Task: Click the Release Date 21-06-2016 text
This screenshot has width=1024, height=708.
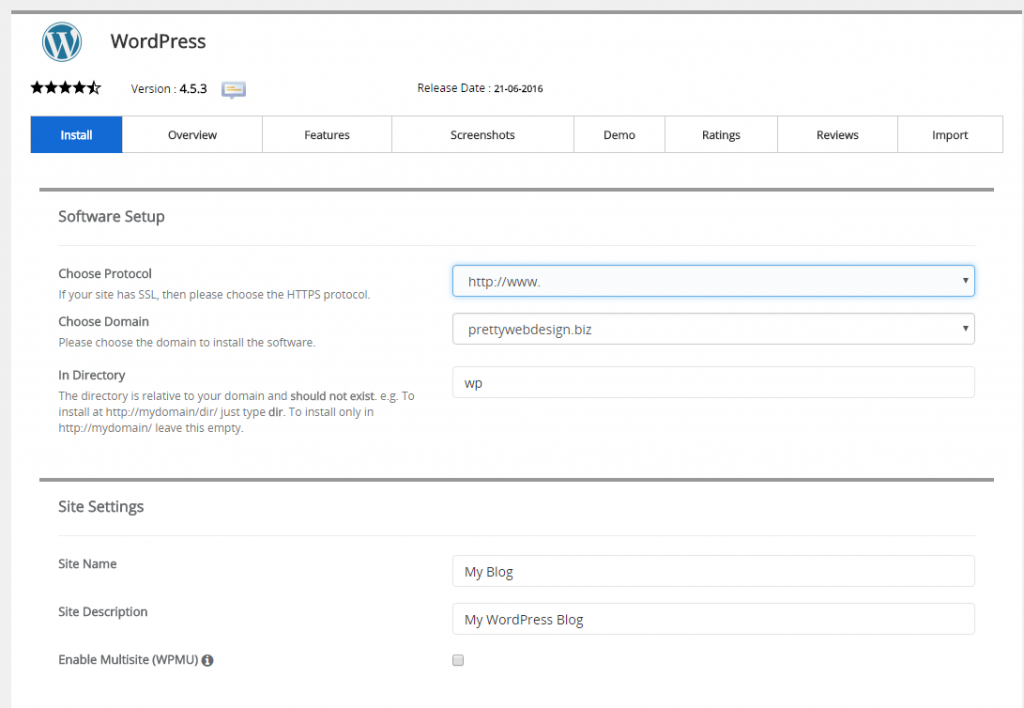Action: [480, 88]
